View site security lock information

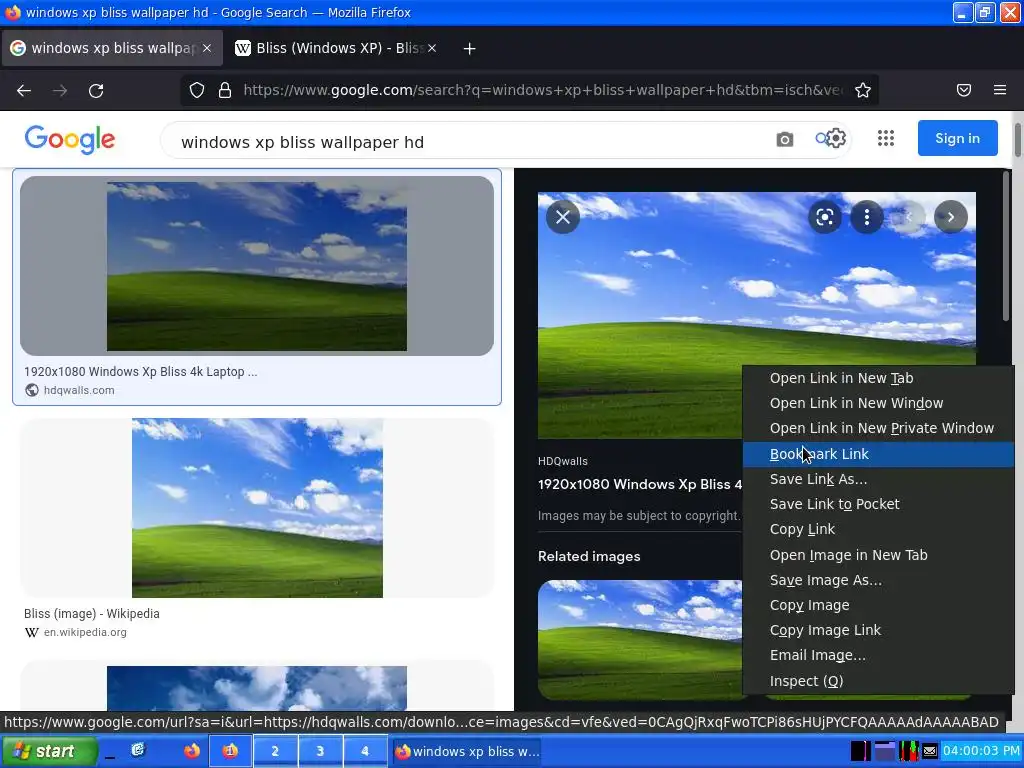pos(225,90)
